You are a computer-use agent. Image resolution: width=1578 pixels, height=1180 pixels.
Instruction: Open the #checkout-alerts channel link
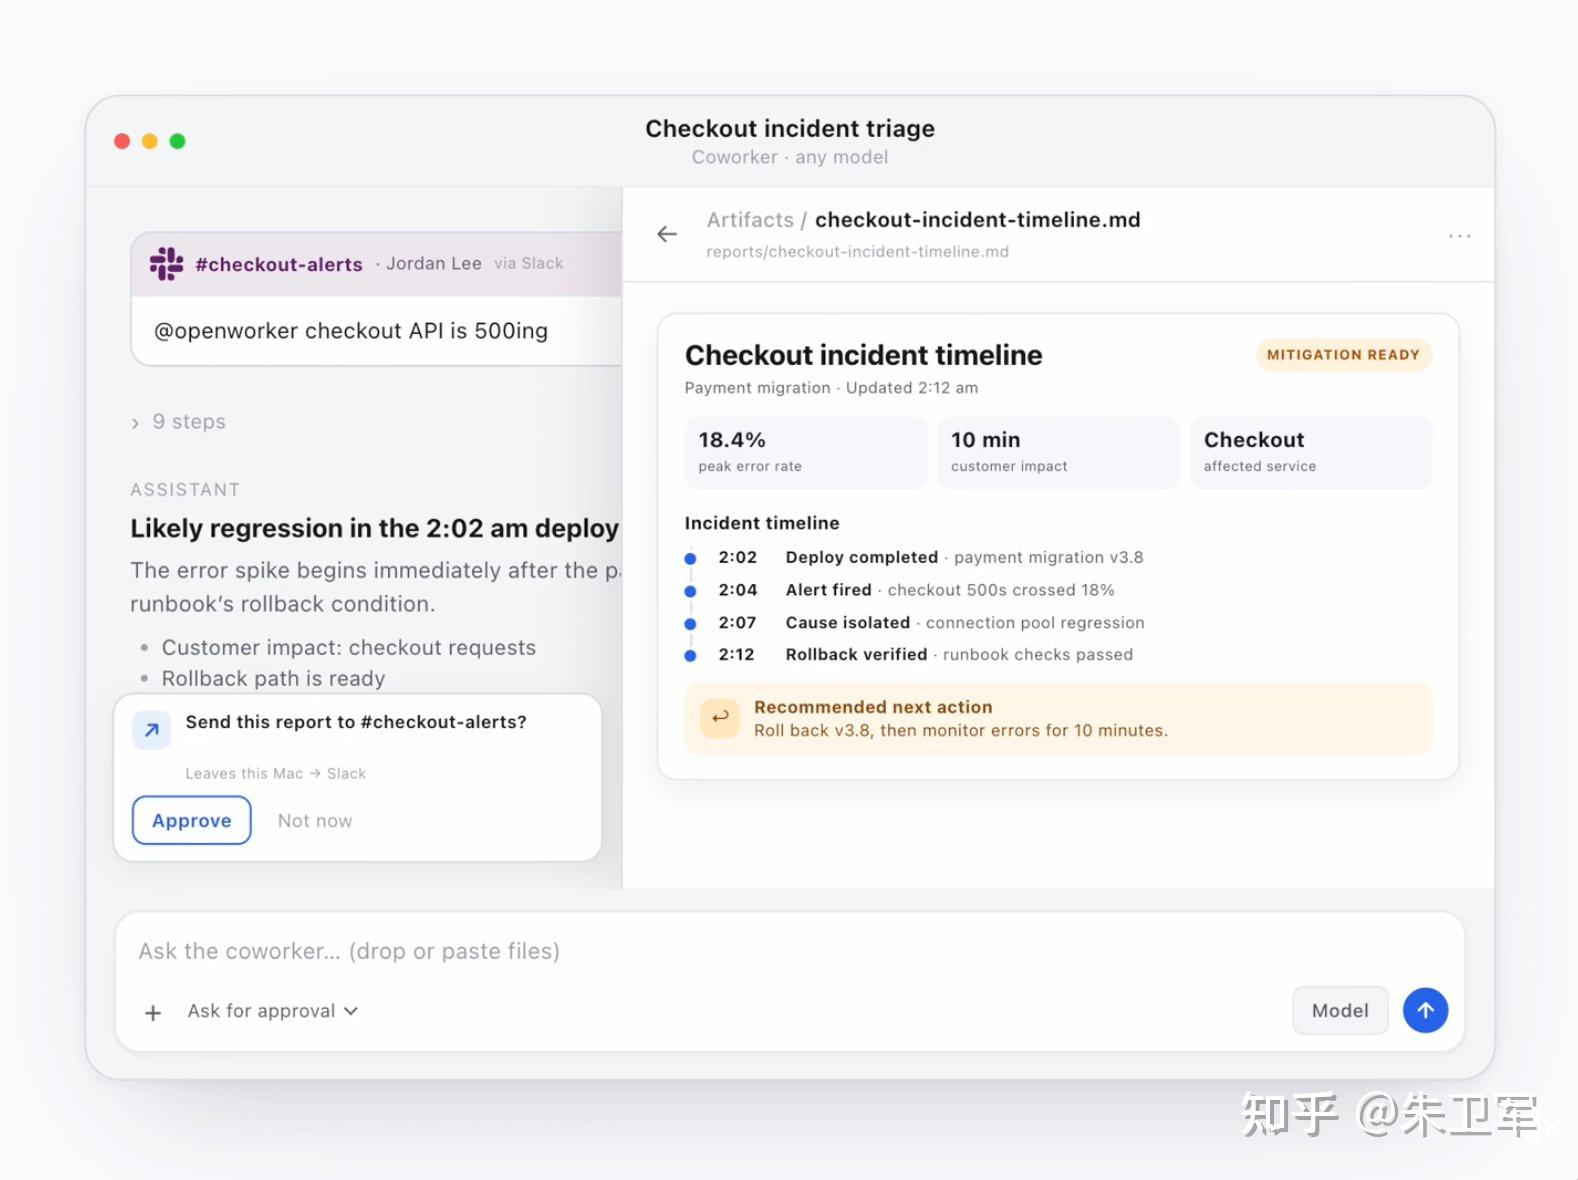coord(279,264)
